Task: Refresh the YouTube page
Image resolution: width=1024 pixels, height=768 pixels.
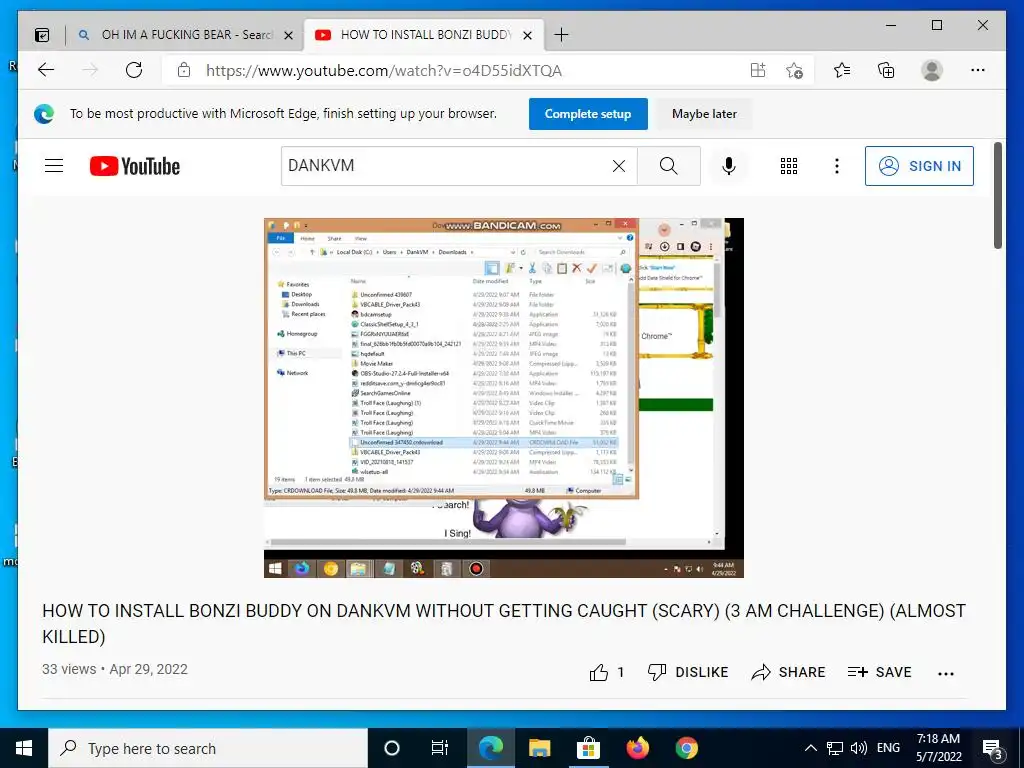Action: pyautogui.click(x=134, y=71)
